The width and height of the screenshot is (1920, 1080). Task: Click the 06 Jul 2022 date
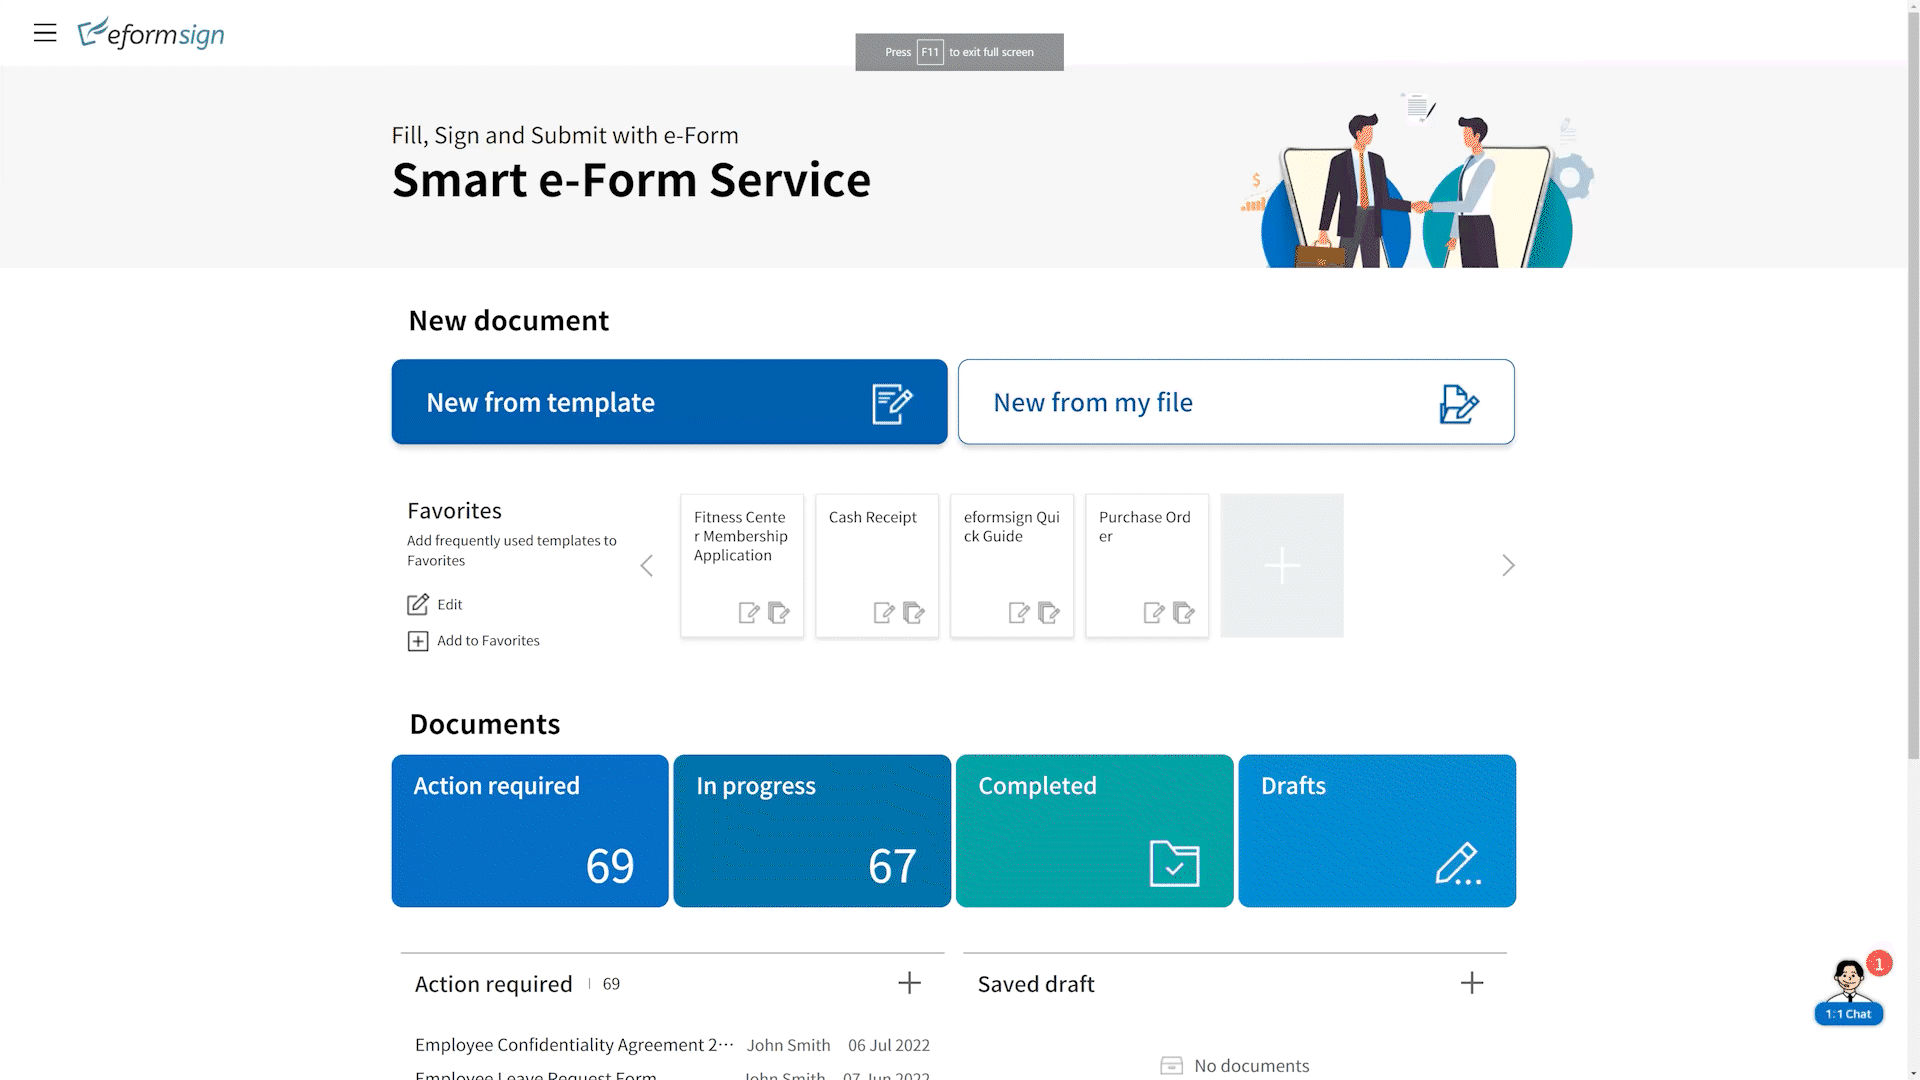pos(889,1045)
